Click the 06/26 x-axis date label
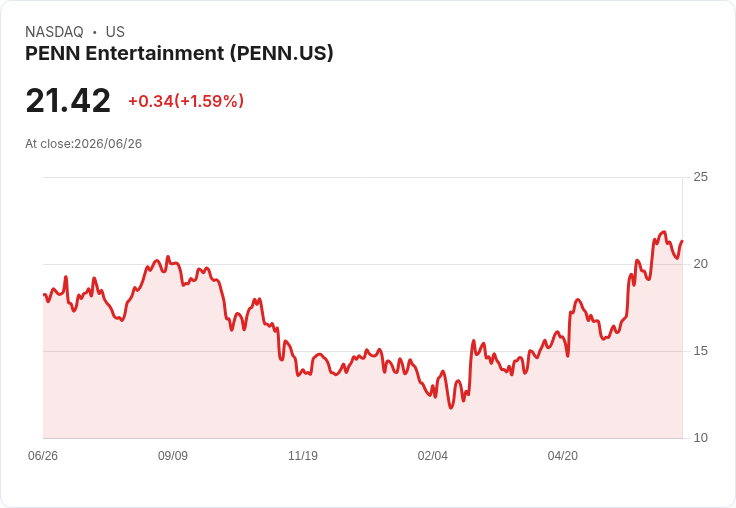The height and width of the screenshot is (508, 736). [x=43, y=456]
